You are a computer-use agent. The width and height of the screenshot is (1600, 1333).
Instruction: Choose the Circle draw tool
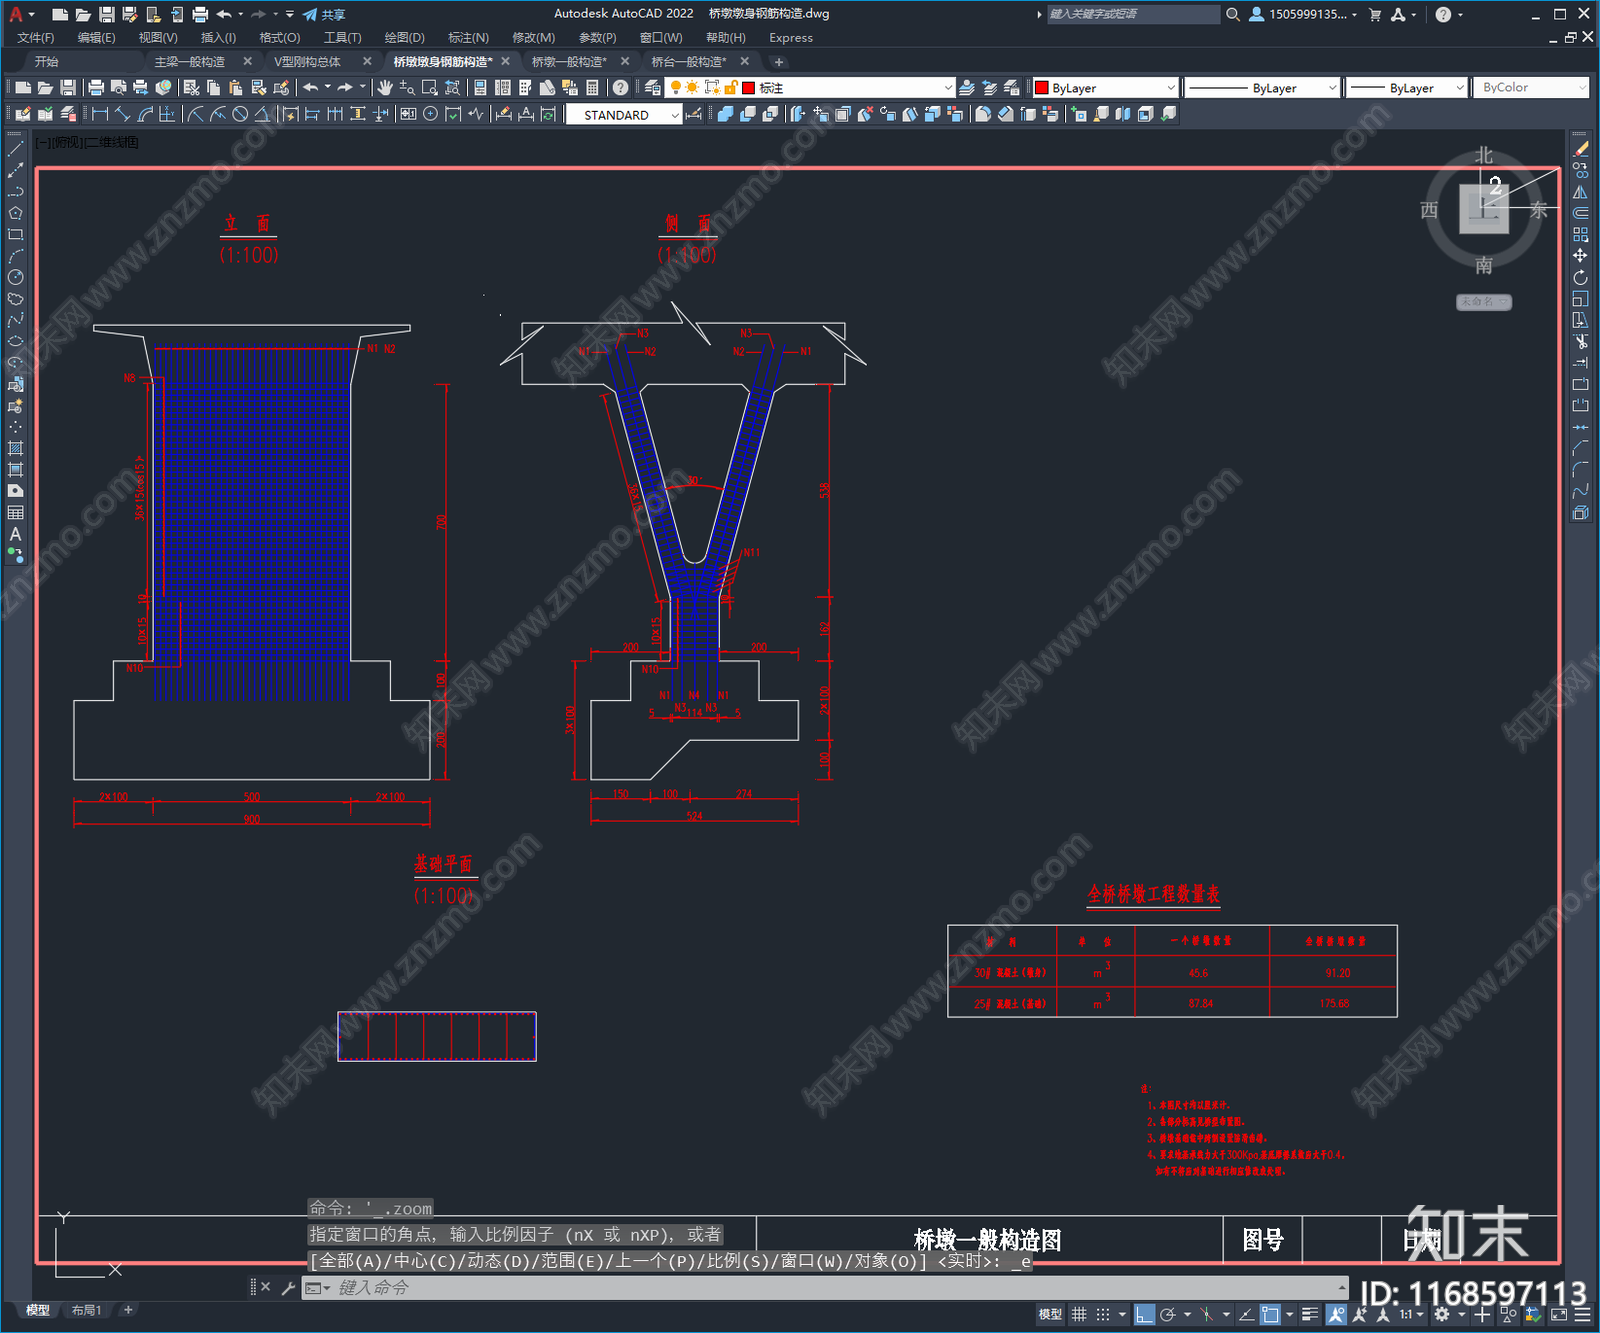pyautogui.click(x=15, y=277)
